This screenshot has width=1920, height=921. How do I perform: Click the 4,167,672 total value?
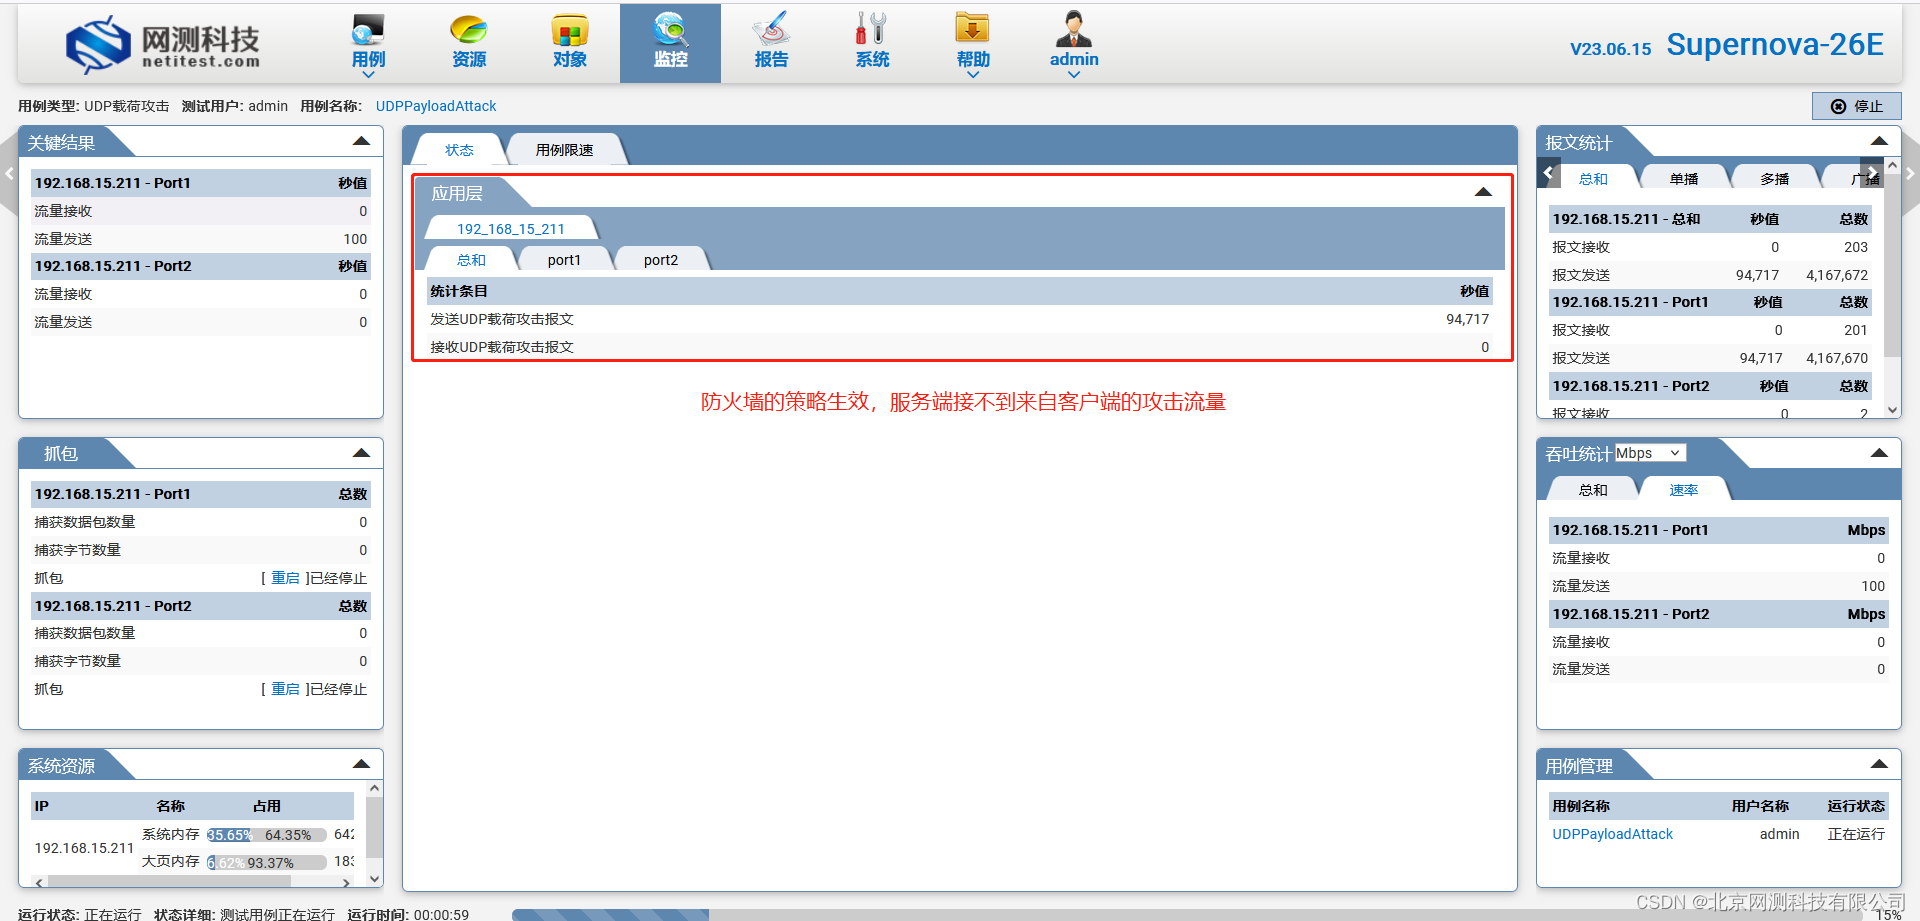coord(1836,275)
